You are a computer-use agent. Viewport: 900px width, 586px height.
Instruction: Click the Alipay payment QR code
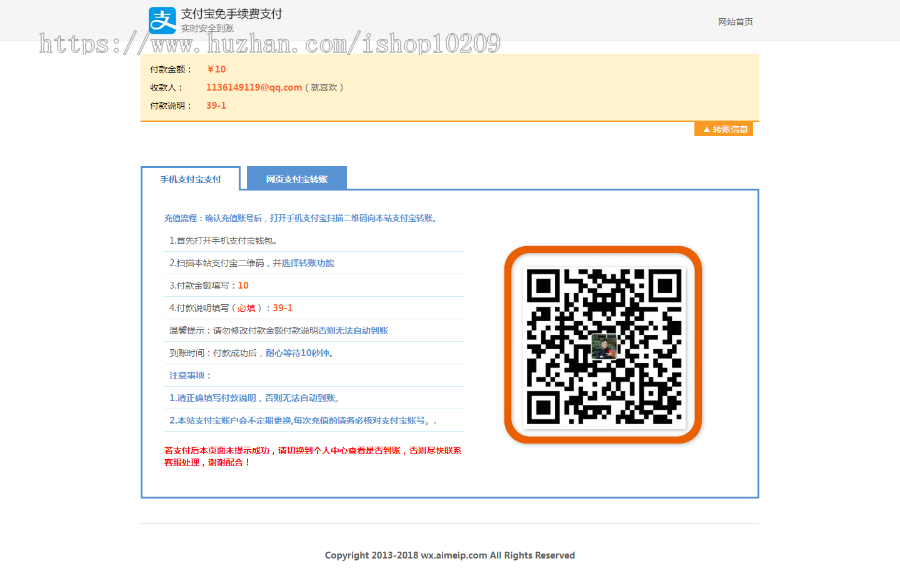click(x=603, y=345)
